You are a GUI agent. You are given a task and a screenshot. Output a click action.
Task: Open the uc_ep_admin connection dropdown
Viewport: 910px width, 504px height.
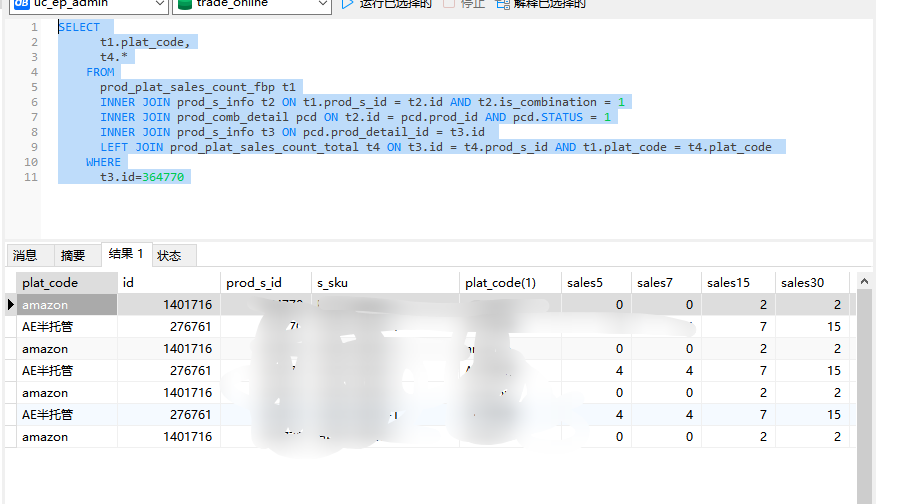coord(158,4)
